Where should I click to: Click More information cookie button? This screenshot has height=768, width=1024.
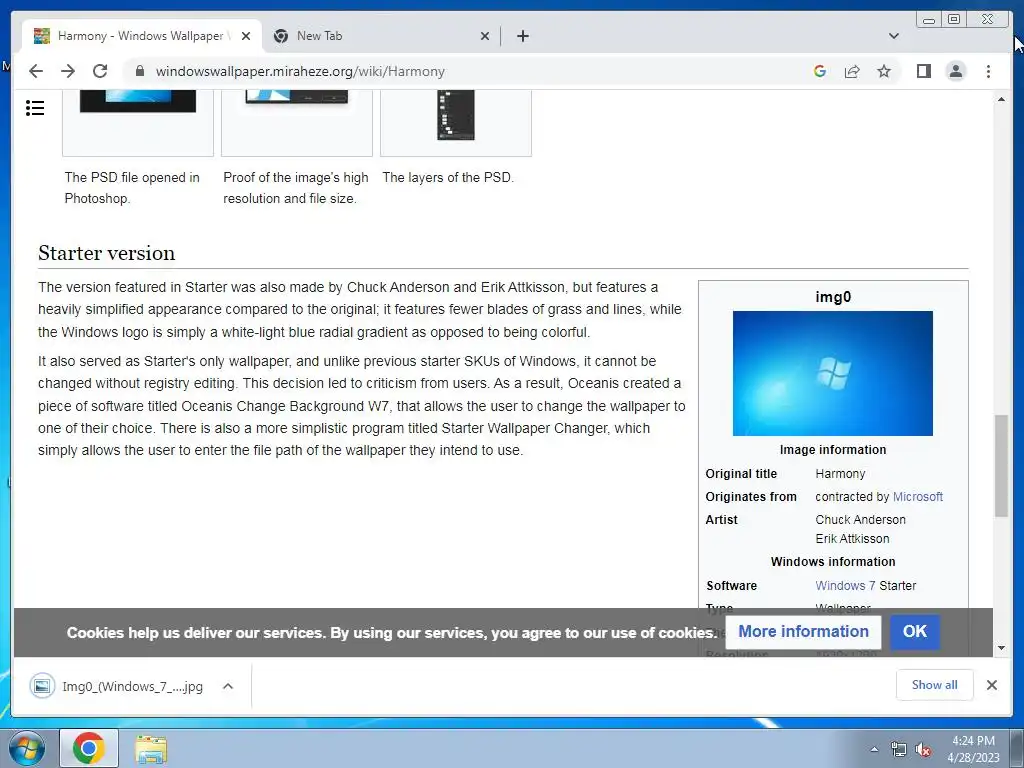pos(803,632)
